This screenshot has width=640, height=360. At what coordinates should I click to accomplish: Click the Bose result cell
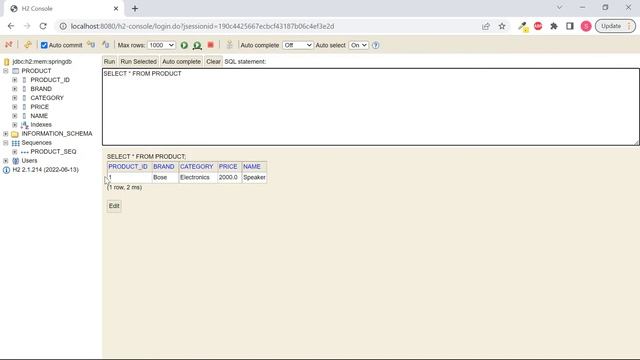(165, 178)
